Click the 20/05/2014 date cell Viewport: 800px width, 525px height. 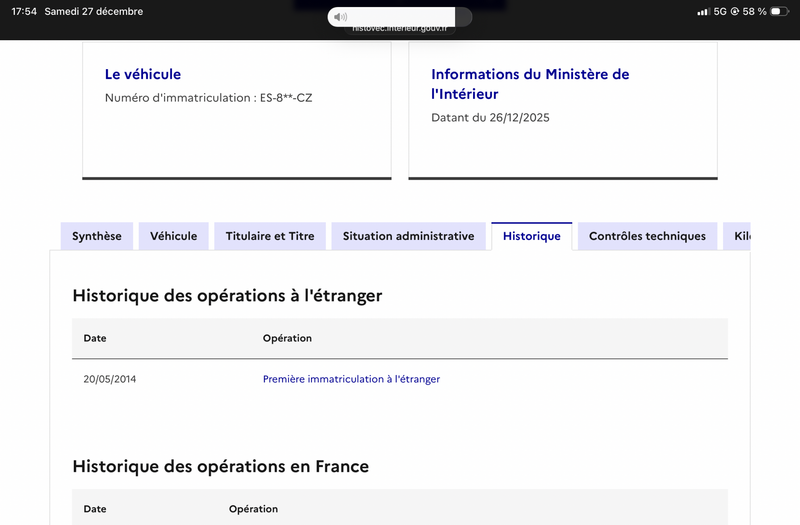pos(110,379)
